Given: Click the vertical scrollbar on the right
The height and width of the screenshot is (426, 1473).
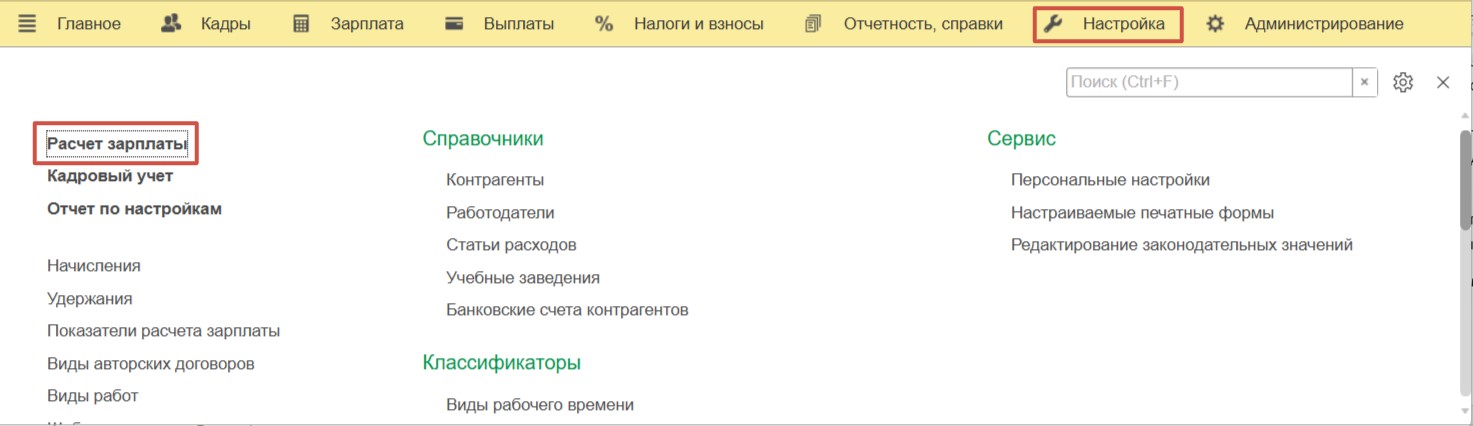Looking at the screenshot, I should point(1466,180).
